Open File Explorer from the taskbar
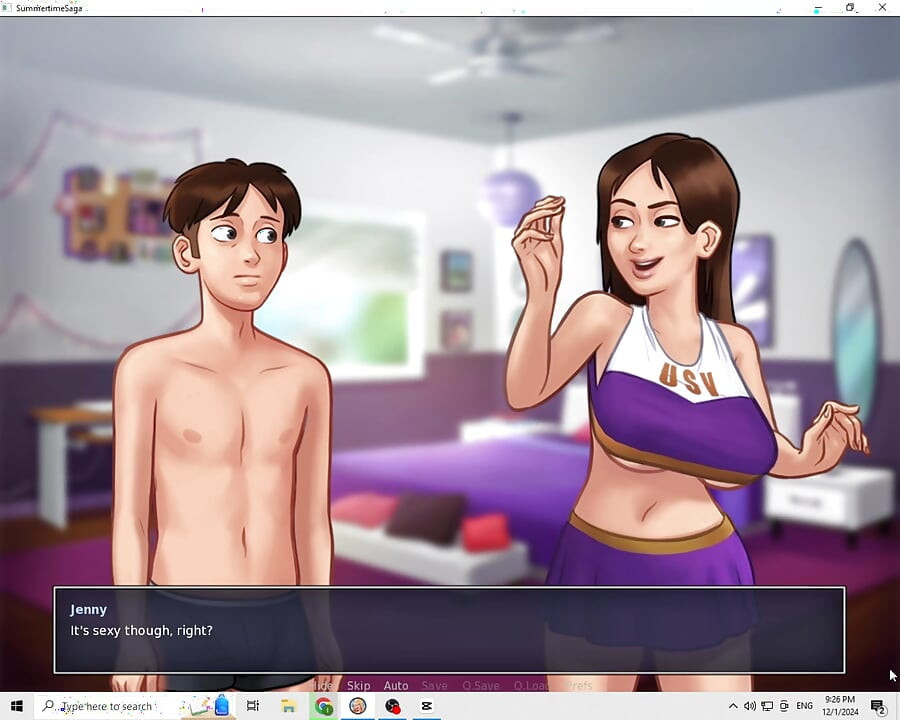 (288, 706)
